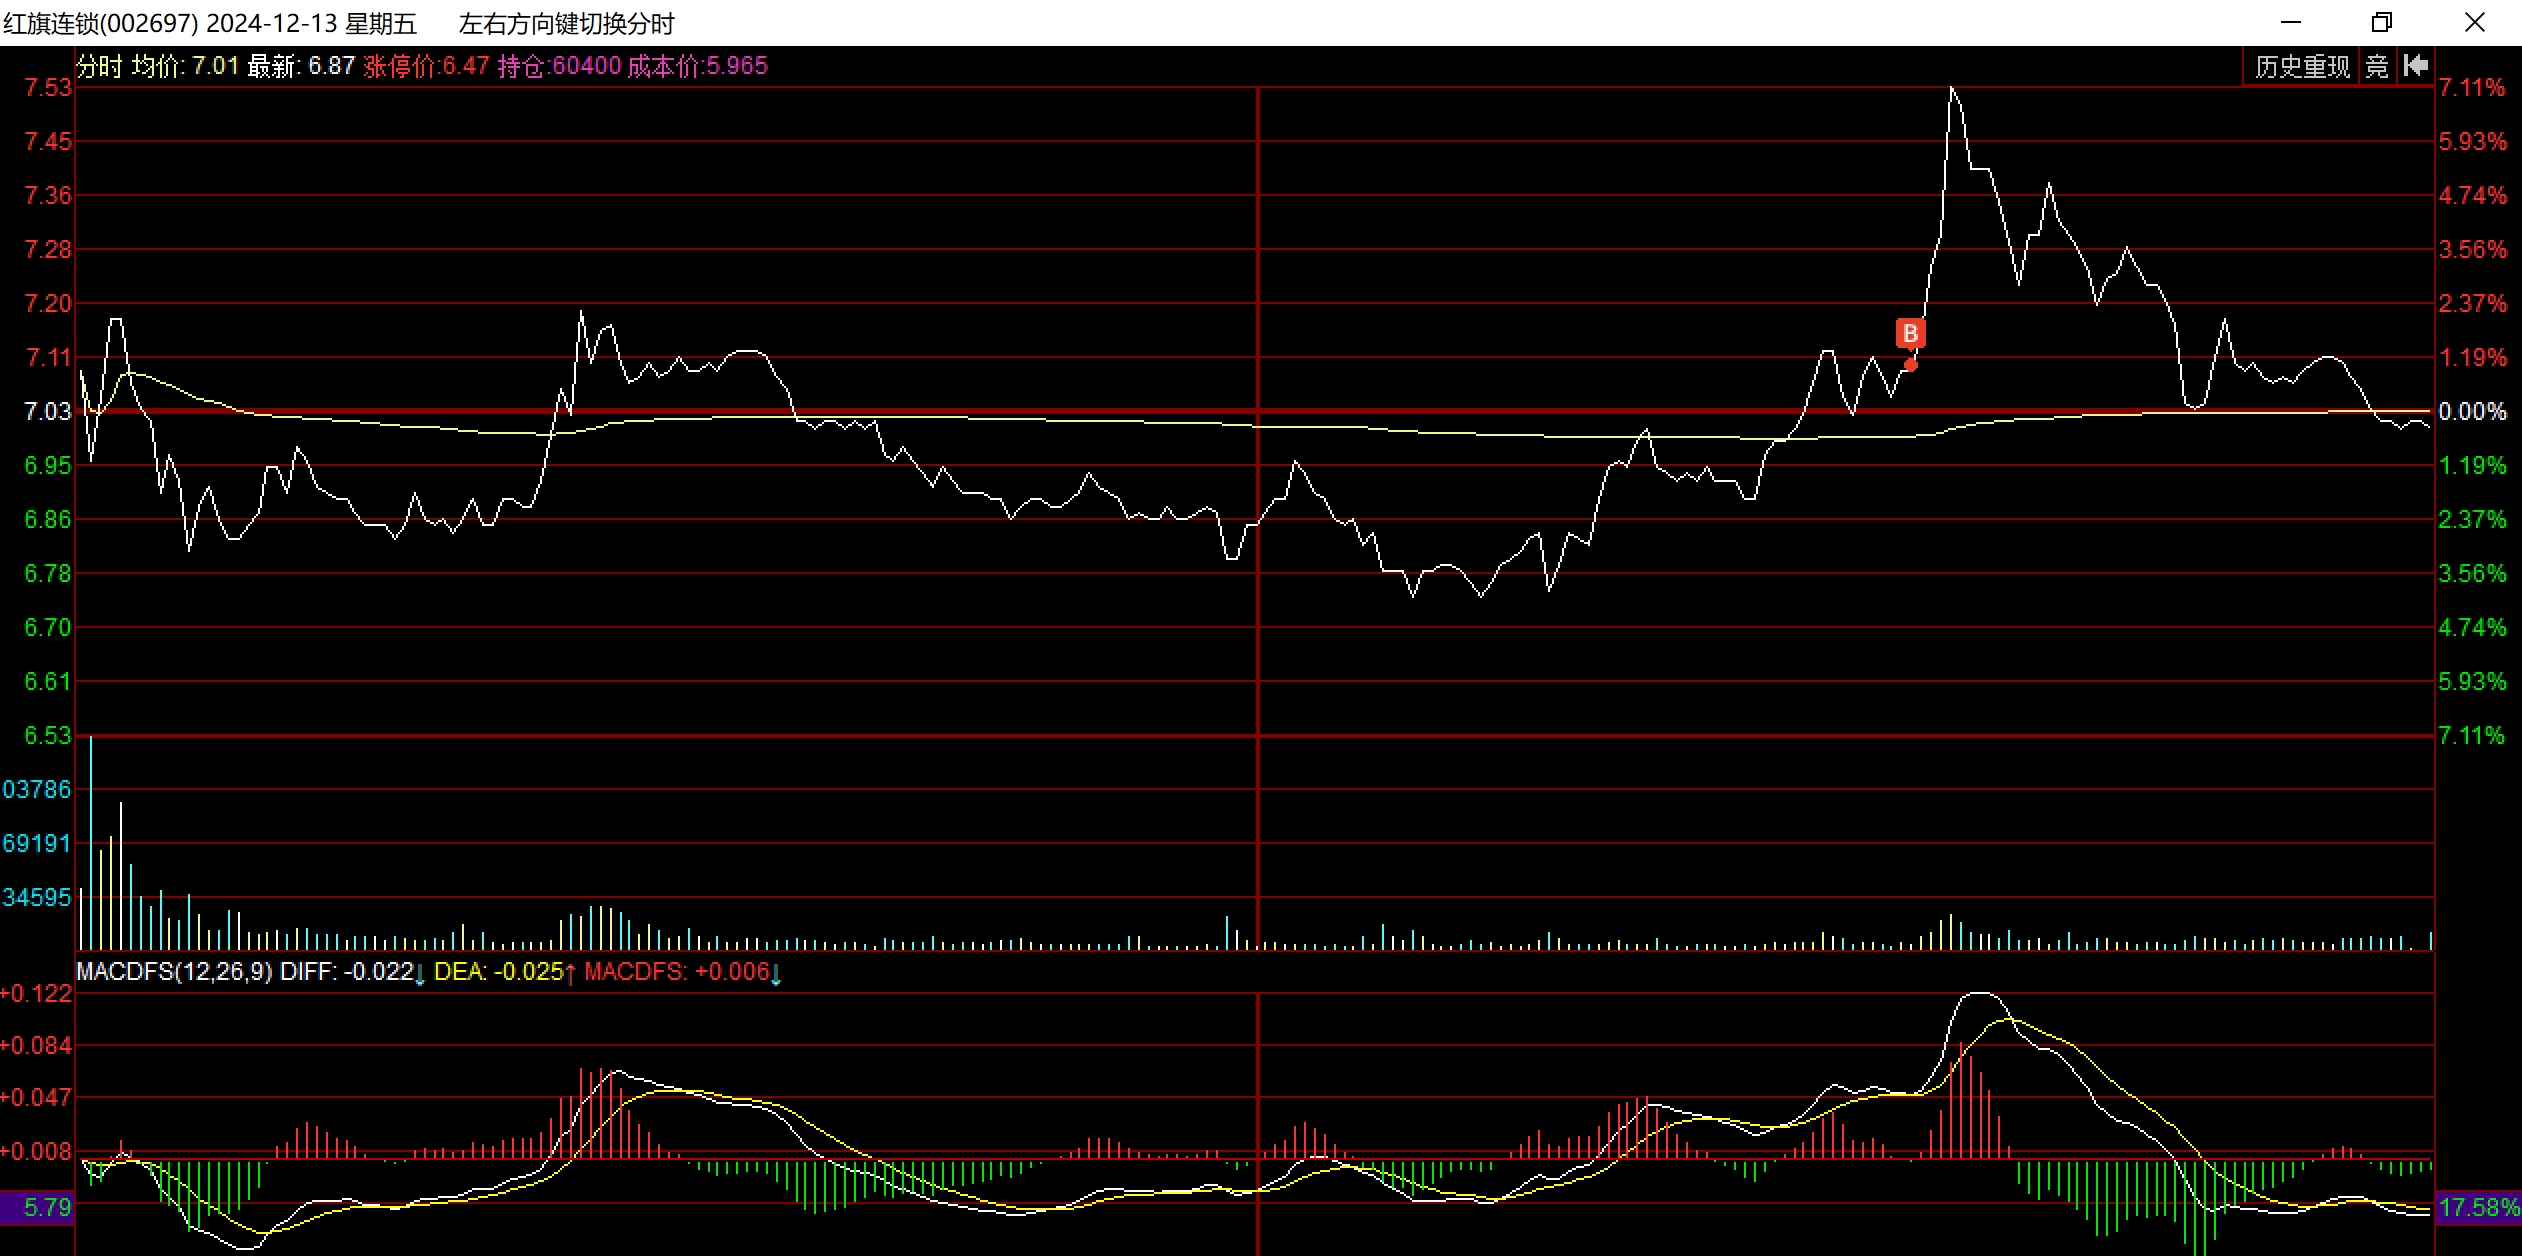Toggle the 竞 call auction button

[x=2377, y=66]
